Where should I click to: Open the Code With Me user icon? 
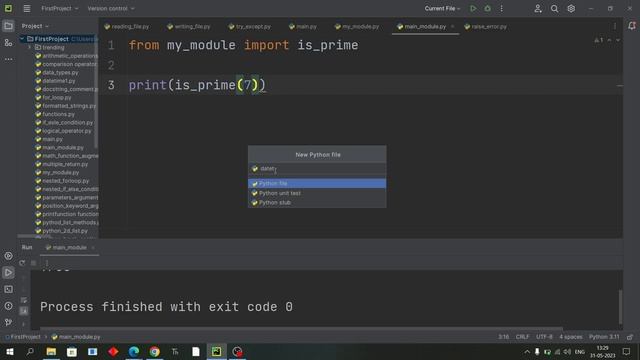(x=538, y=8)
